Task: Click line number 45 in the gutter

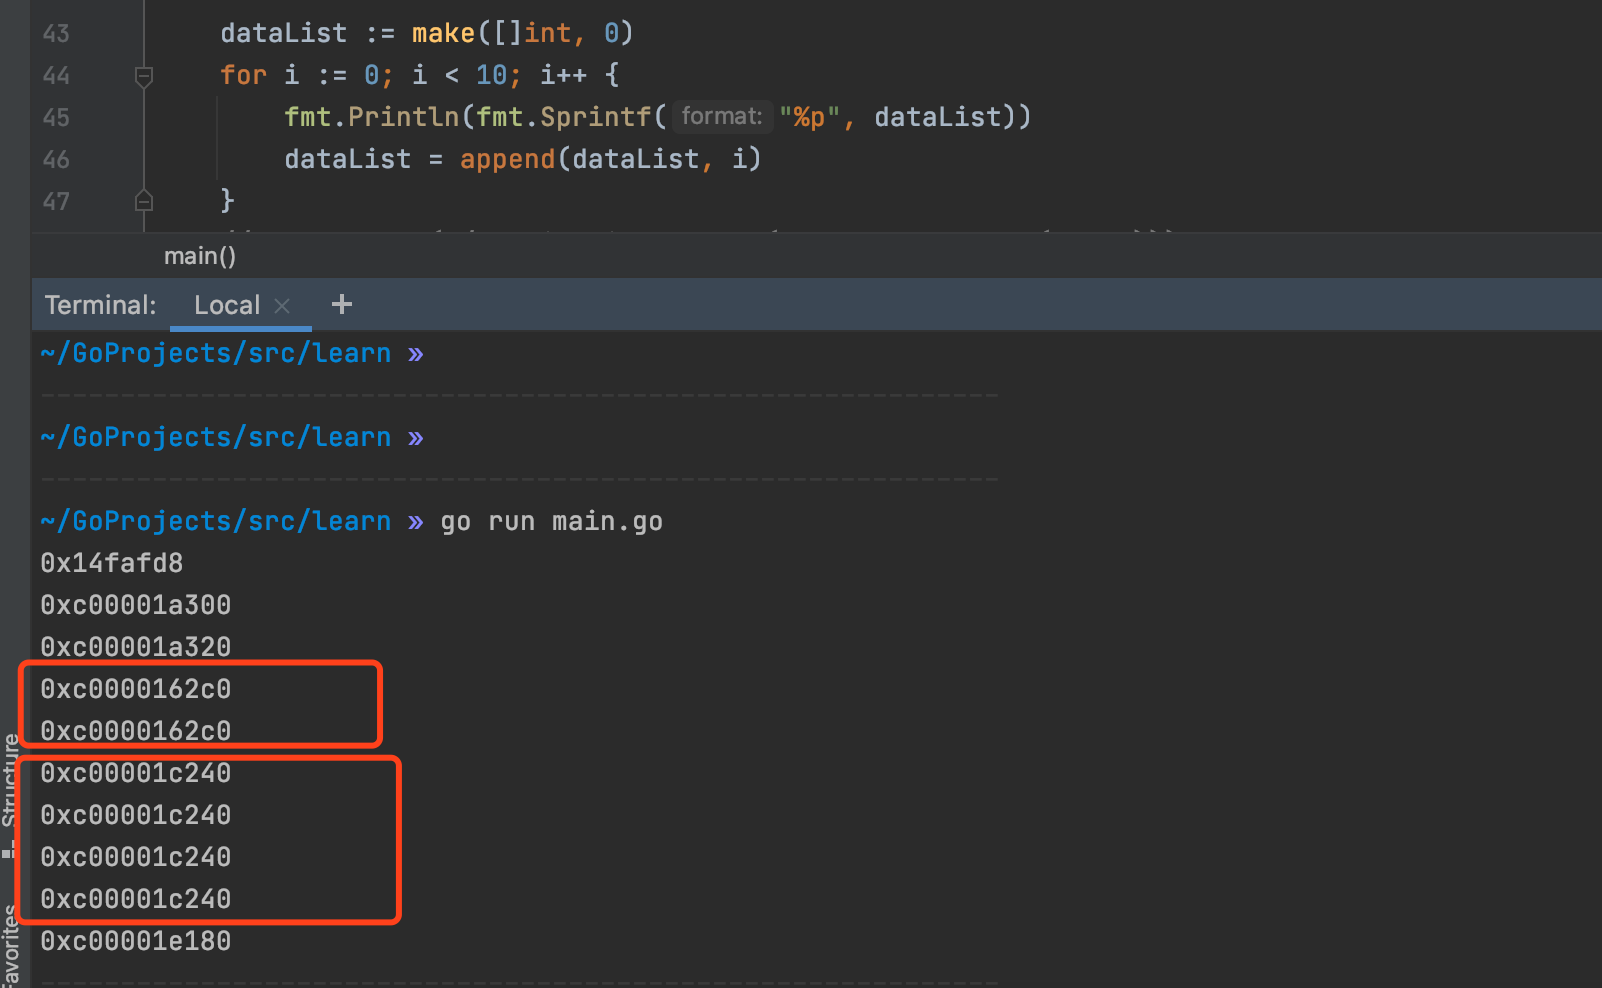Action: click(x=56, y=118)
